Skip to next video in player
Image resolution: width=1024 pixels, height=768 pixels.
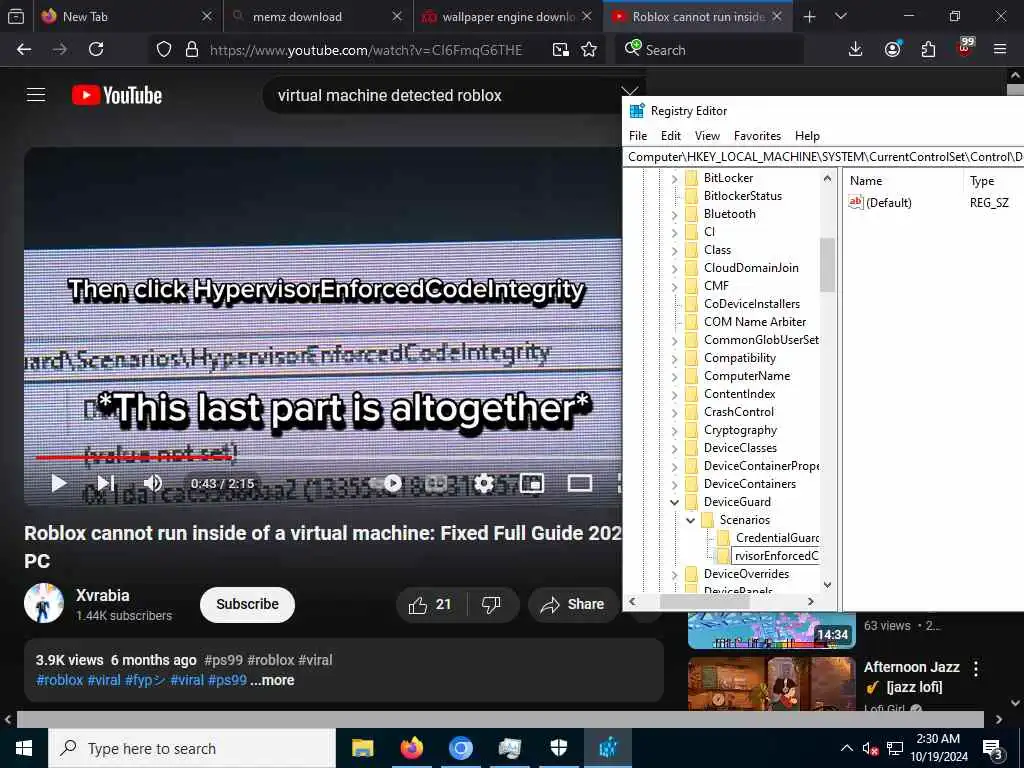[x=106, y=483]
